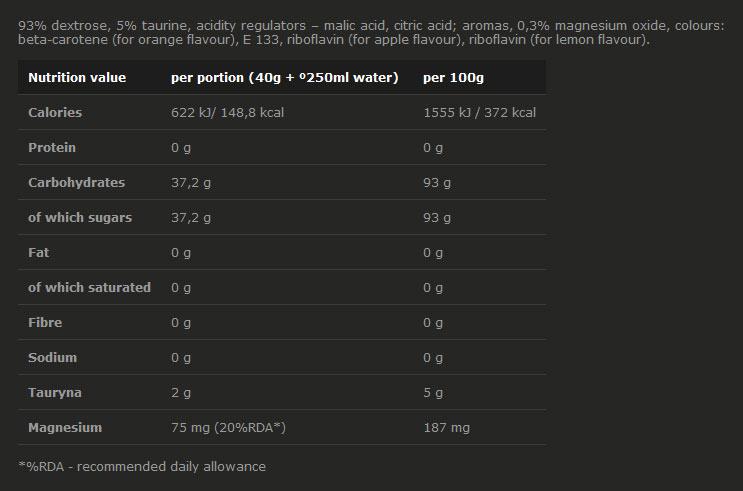
Task: Select the "of which sugars" row label
Action: [80, 217]
